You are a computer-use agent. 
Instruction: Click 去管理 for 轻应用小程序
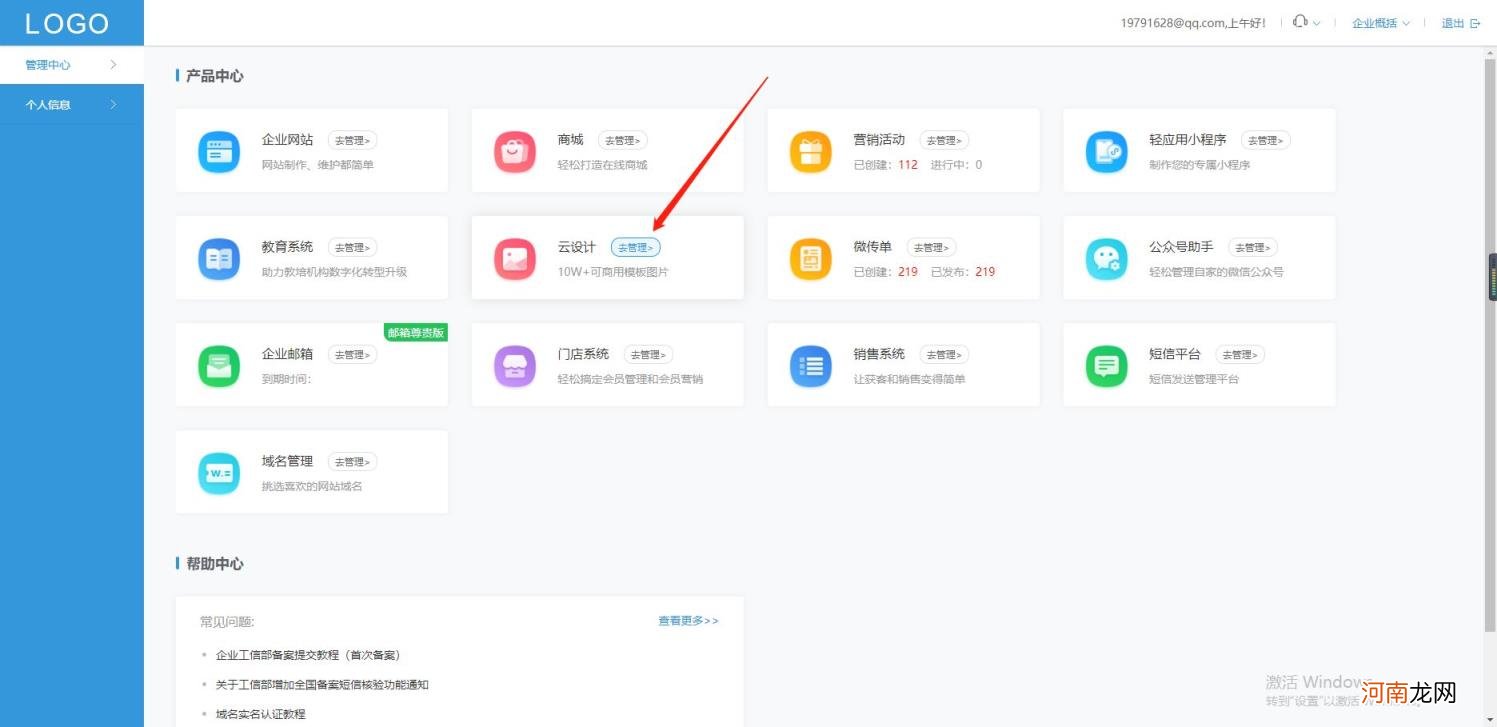[x=1266, y=141]
